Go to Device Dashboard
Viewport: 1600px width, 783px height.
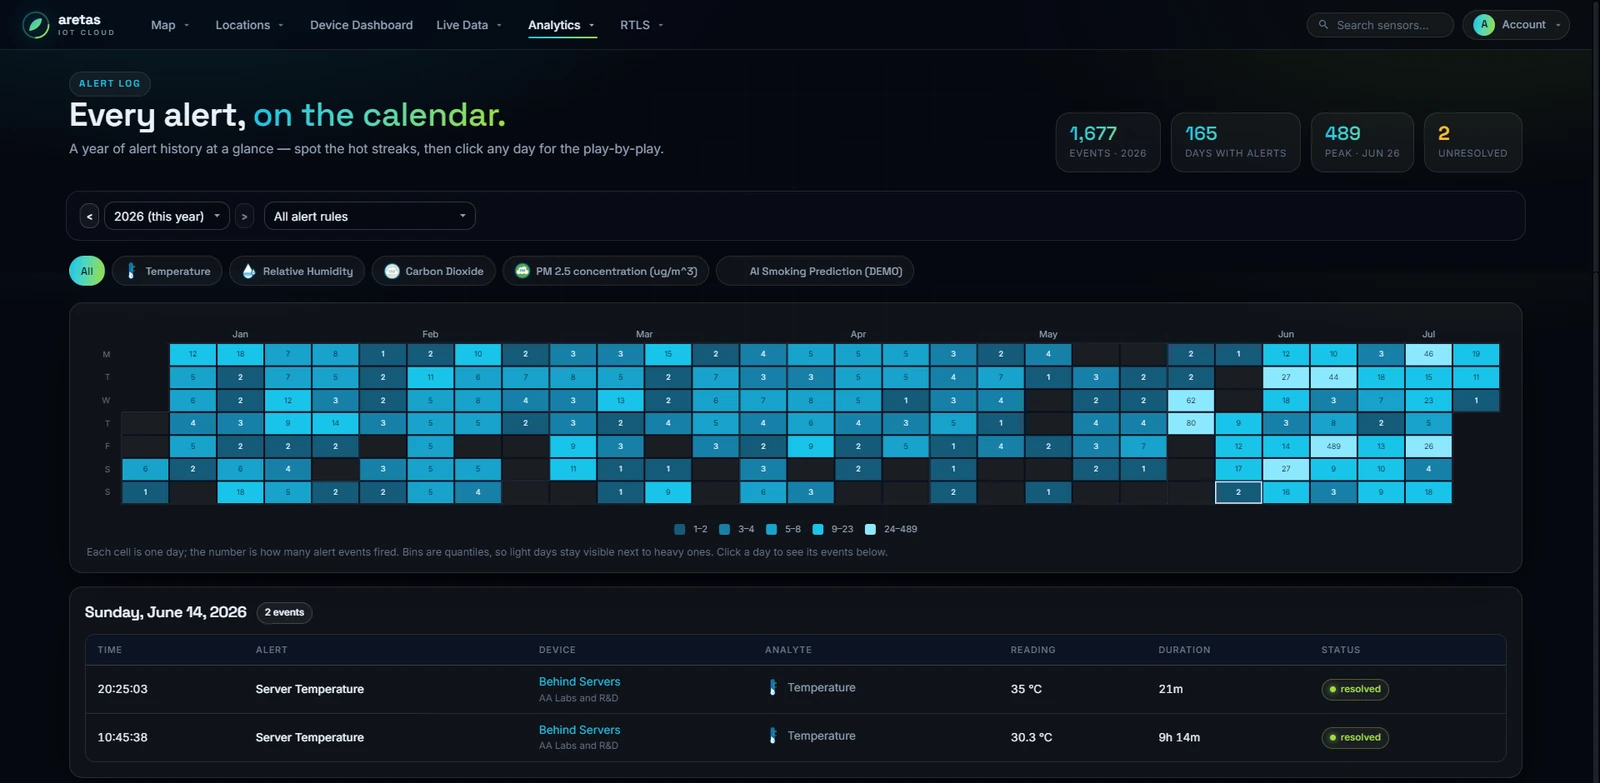(361, 25)
